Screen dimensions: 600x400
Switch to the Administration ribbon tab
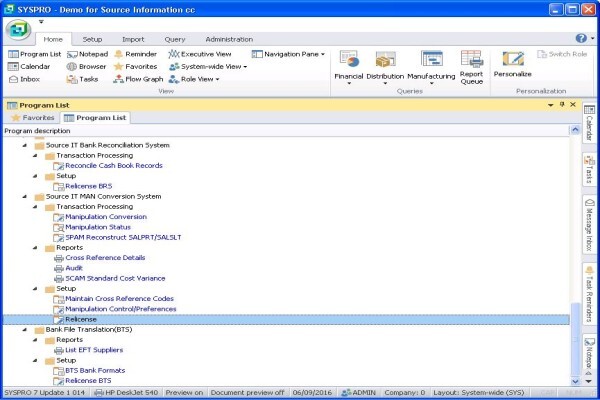tap(229, 39)
